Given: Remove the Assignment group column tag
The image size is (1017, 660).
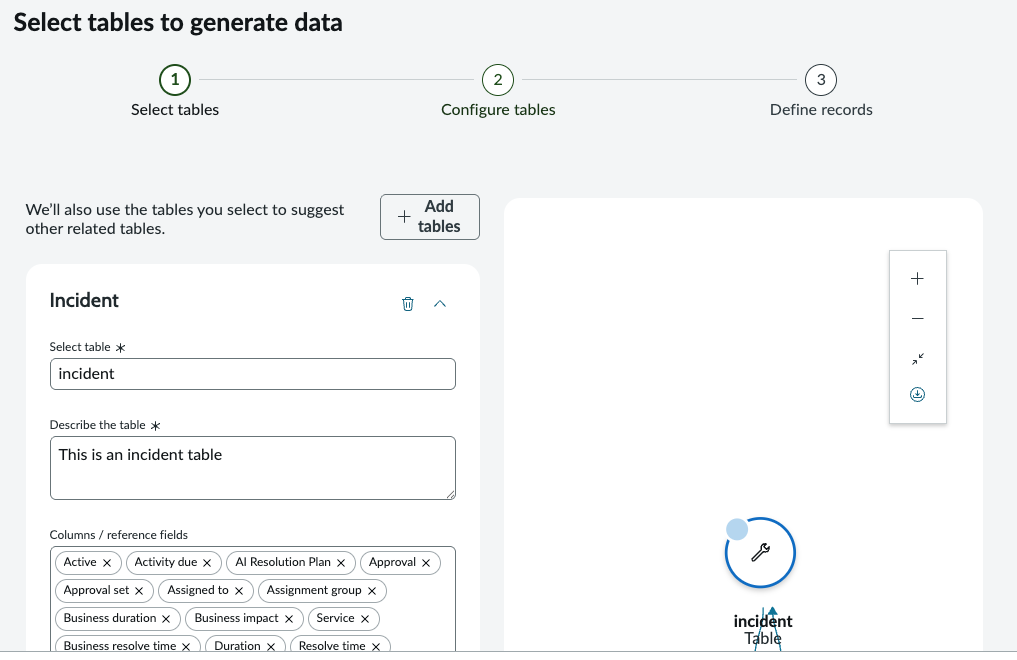Looking at the screenshot, I should click(x=372, y=591).
